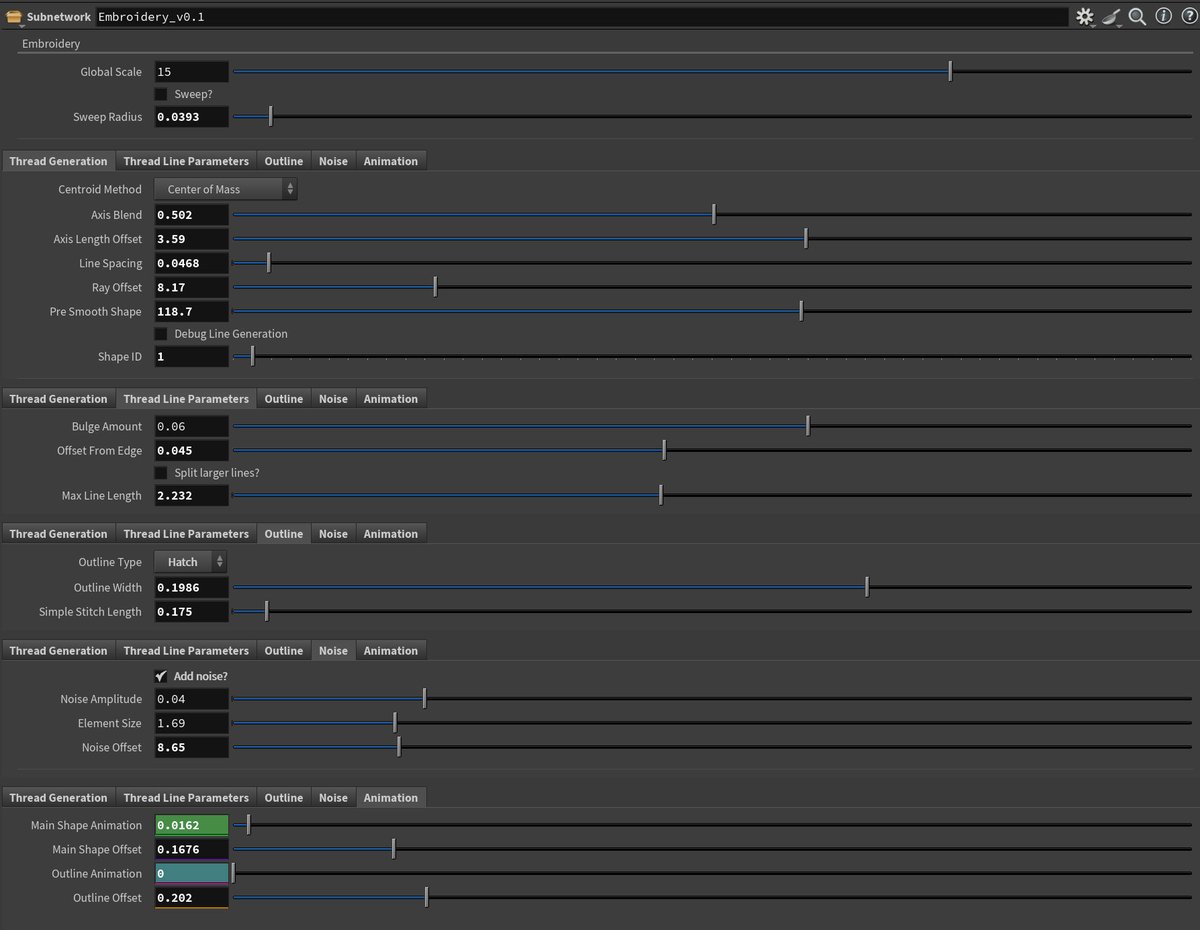Click the Outline Width slider handle
The width and height of the screenshot is (1200, 930).
coord(867,588)
